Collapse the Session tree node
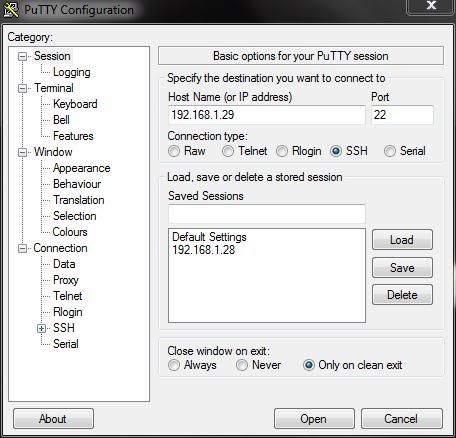 pos(22,56)
